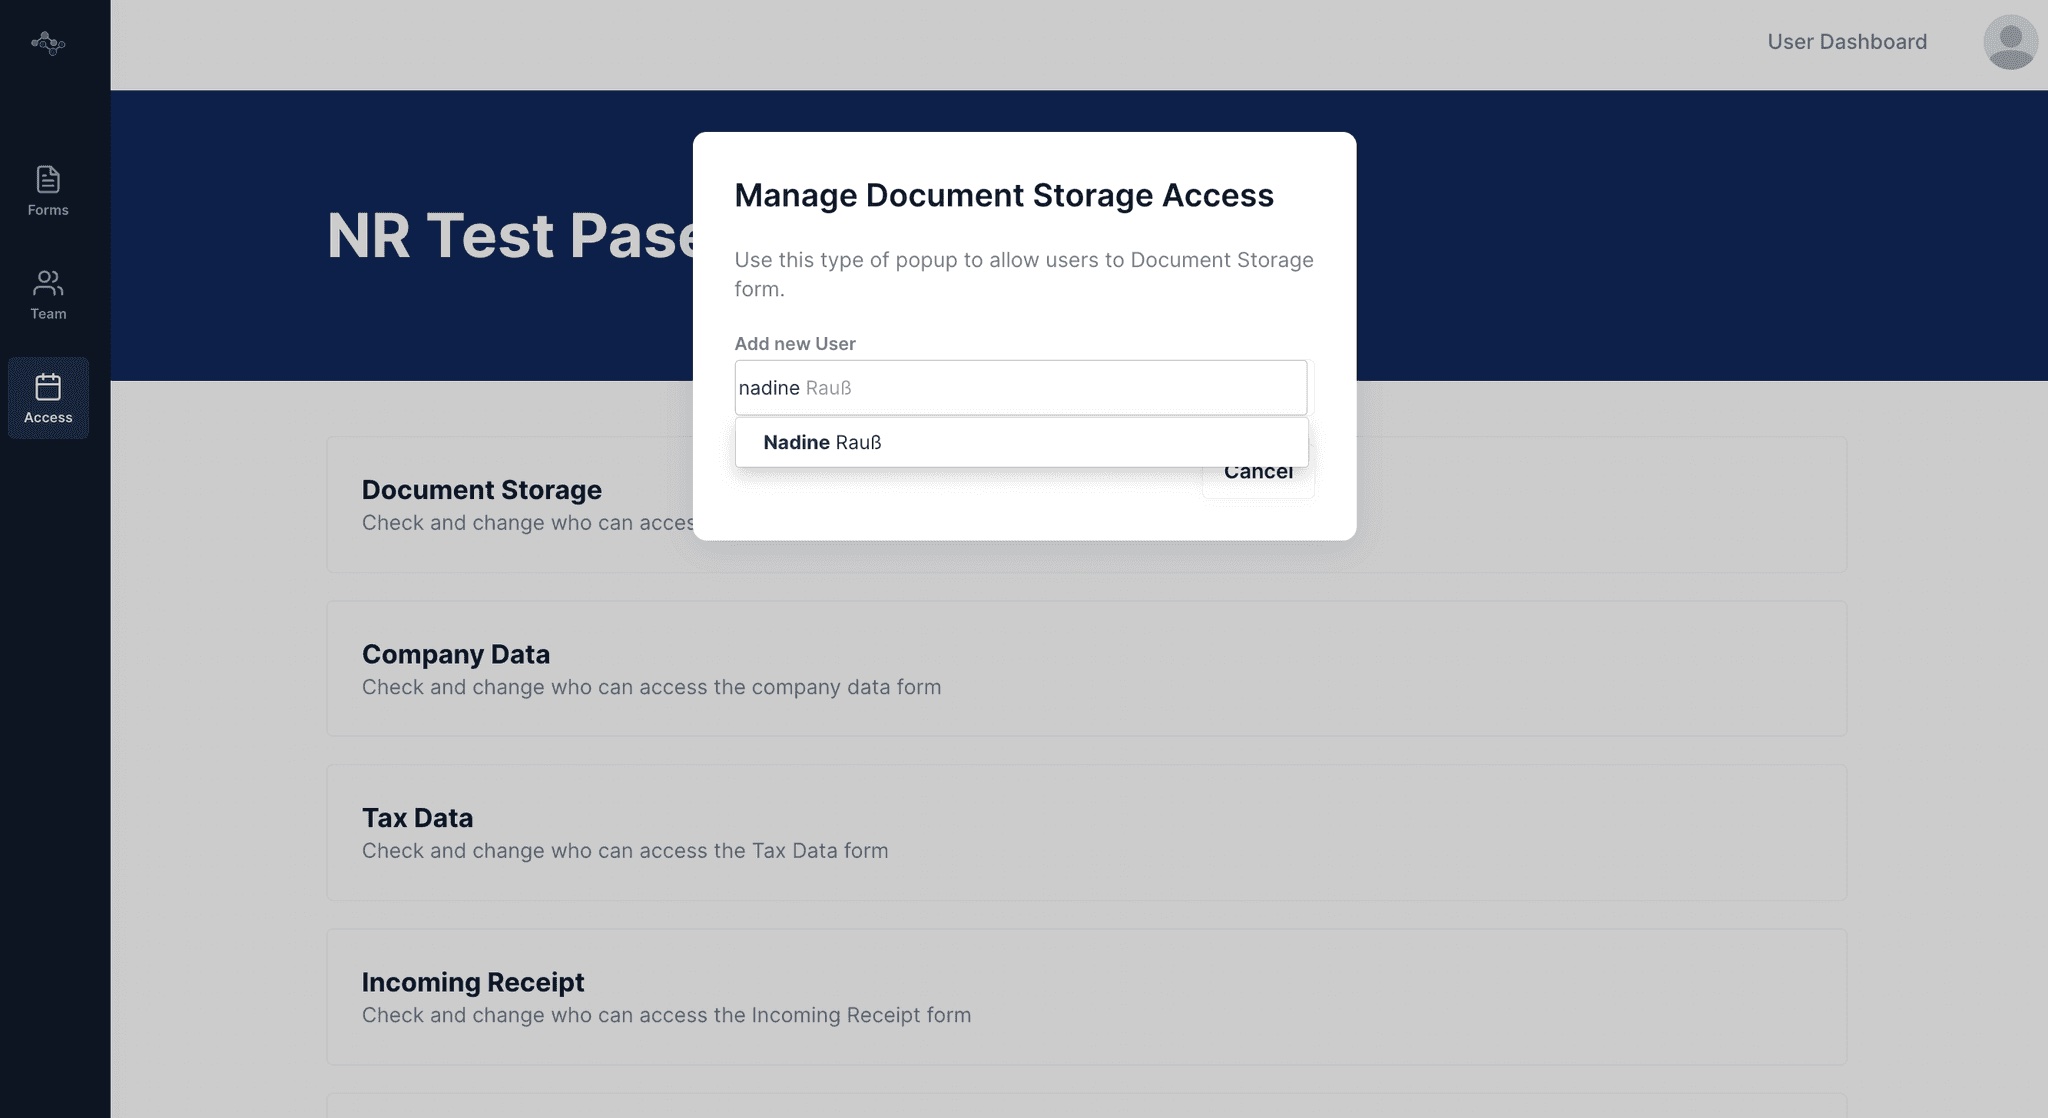Open the Company Data access card
This screenshot has height=1118, width=2048.
(1087, 669)
